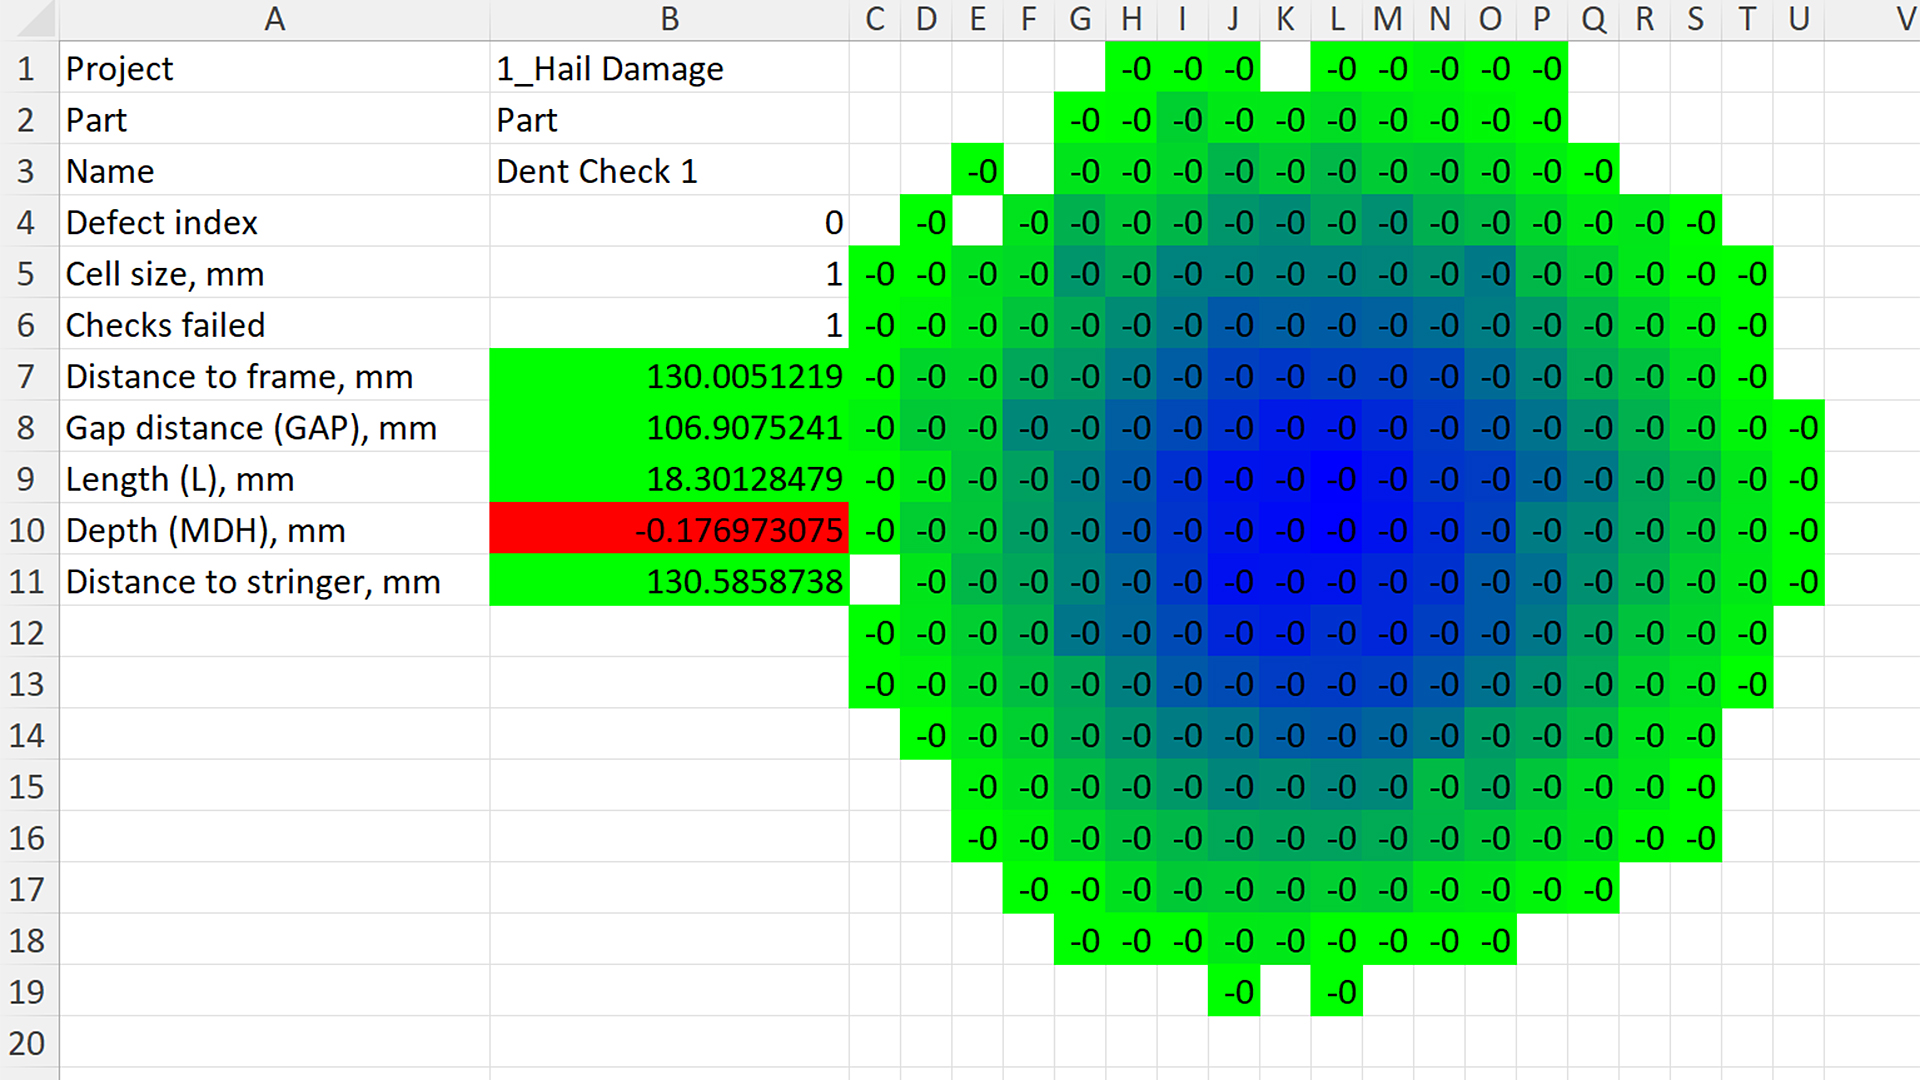Click row 10 header
Screen dimensions: 1920x1080
pyautogui.click(x=27, y=531)
